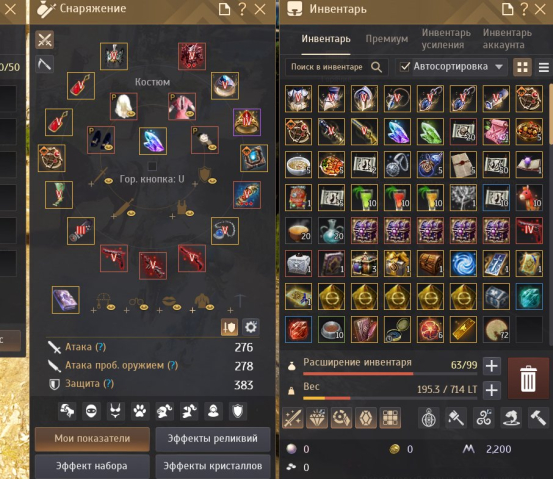Toggle the sword-shield display button
Viewport: 553px width, 479px height.
(229, 327)
